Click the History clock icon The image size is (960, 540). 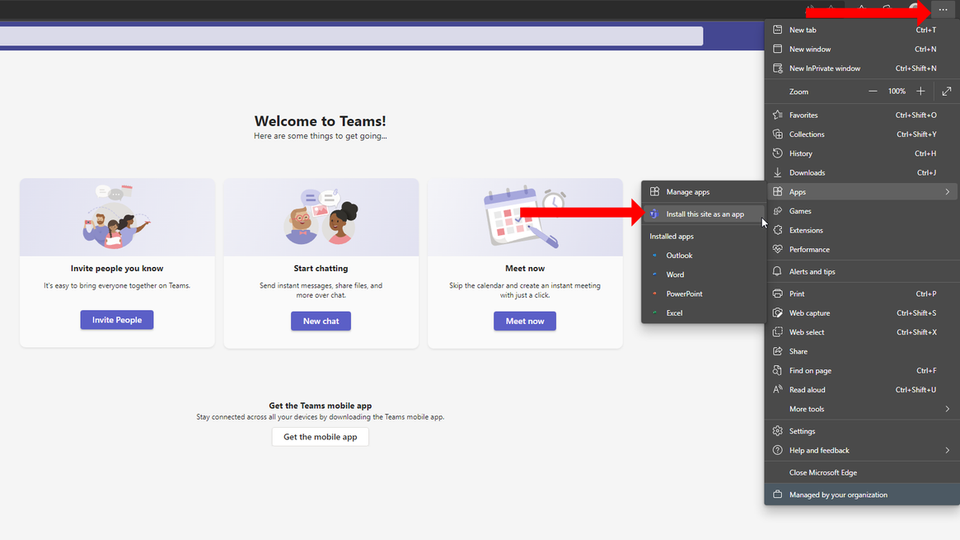[x=778, y=153]
